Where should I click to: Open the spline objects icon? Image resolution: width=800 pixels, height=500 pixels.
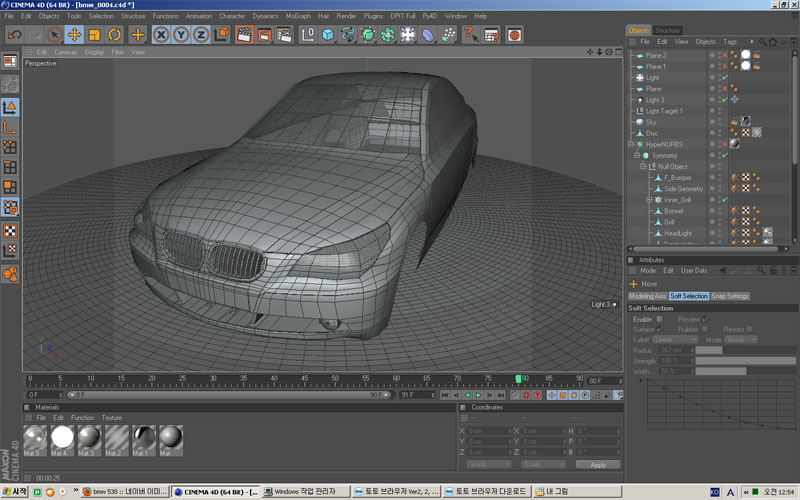coord(348,35)
